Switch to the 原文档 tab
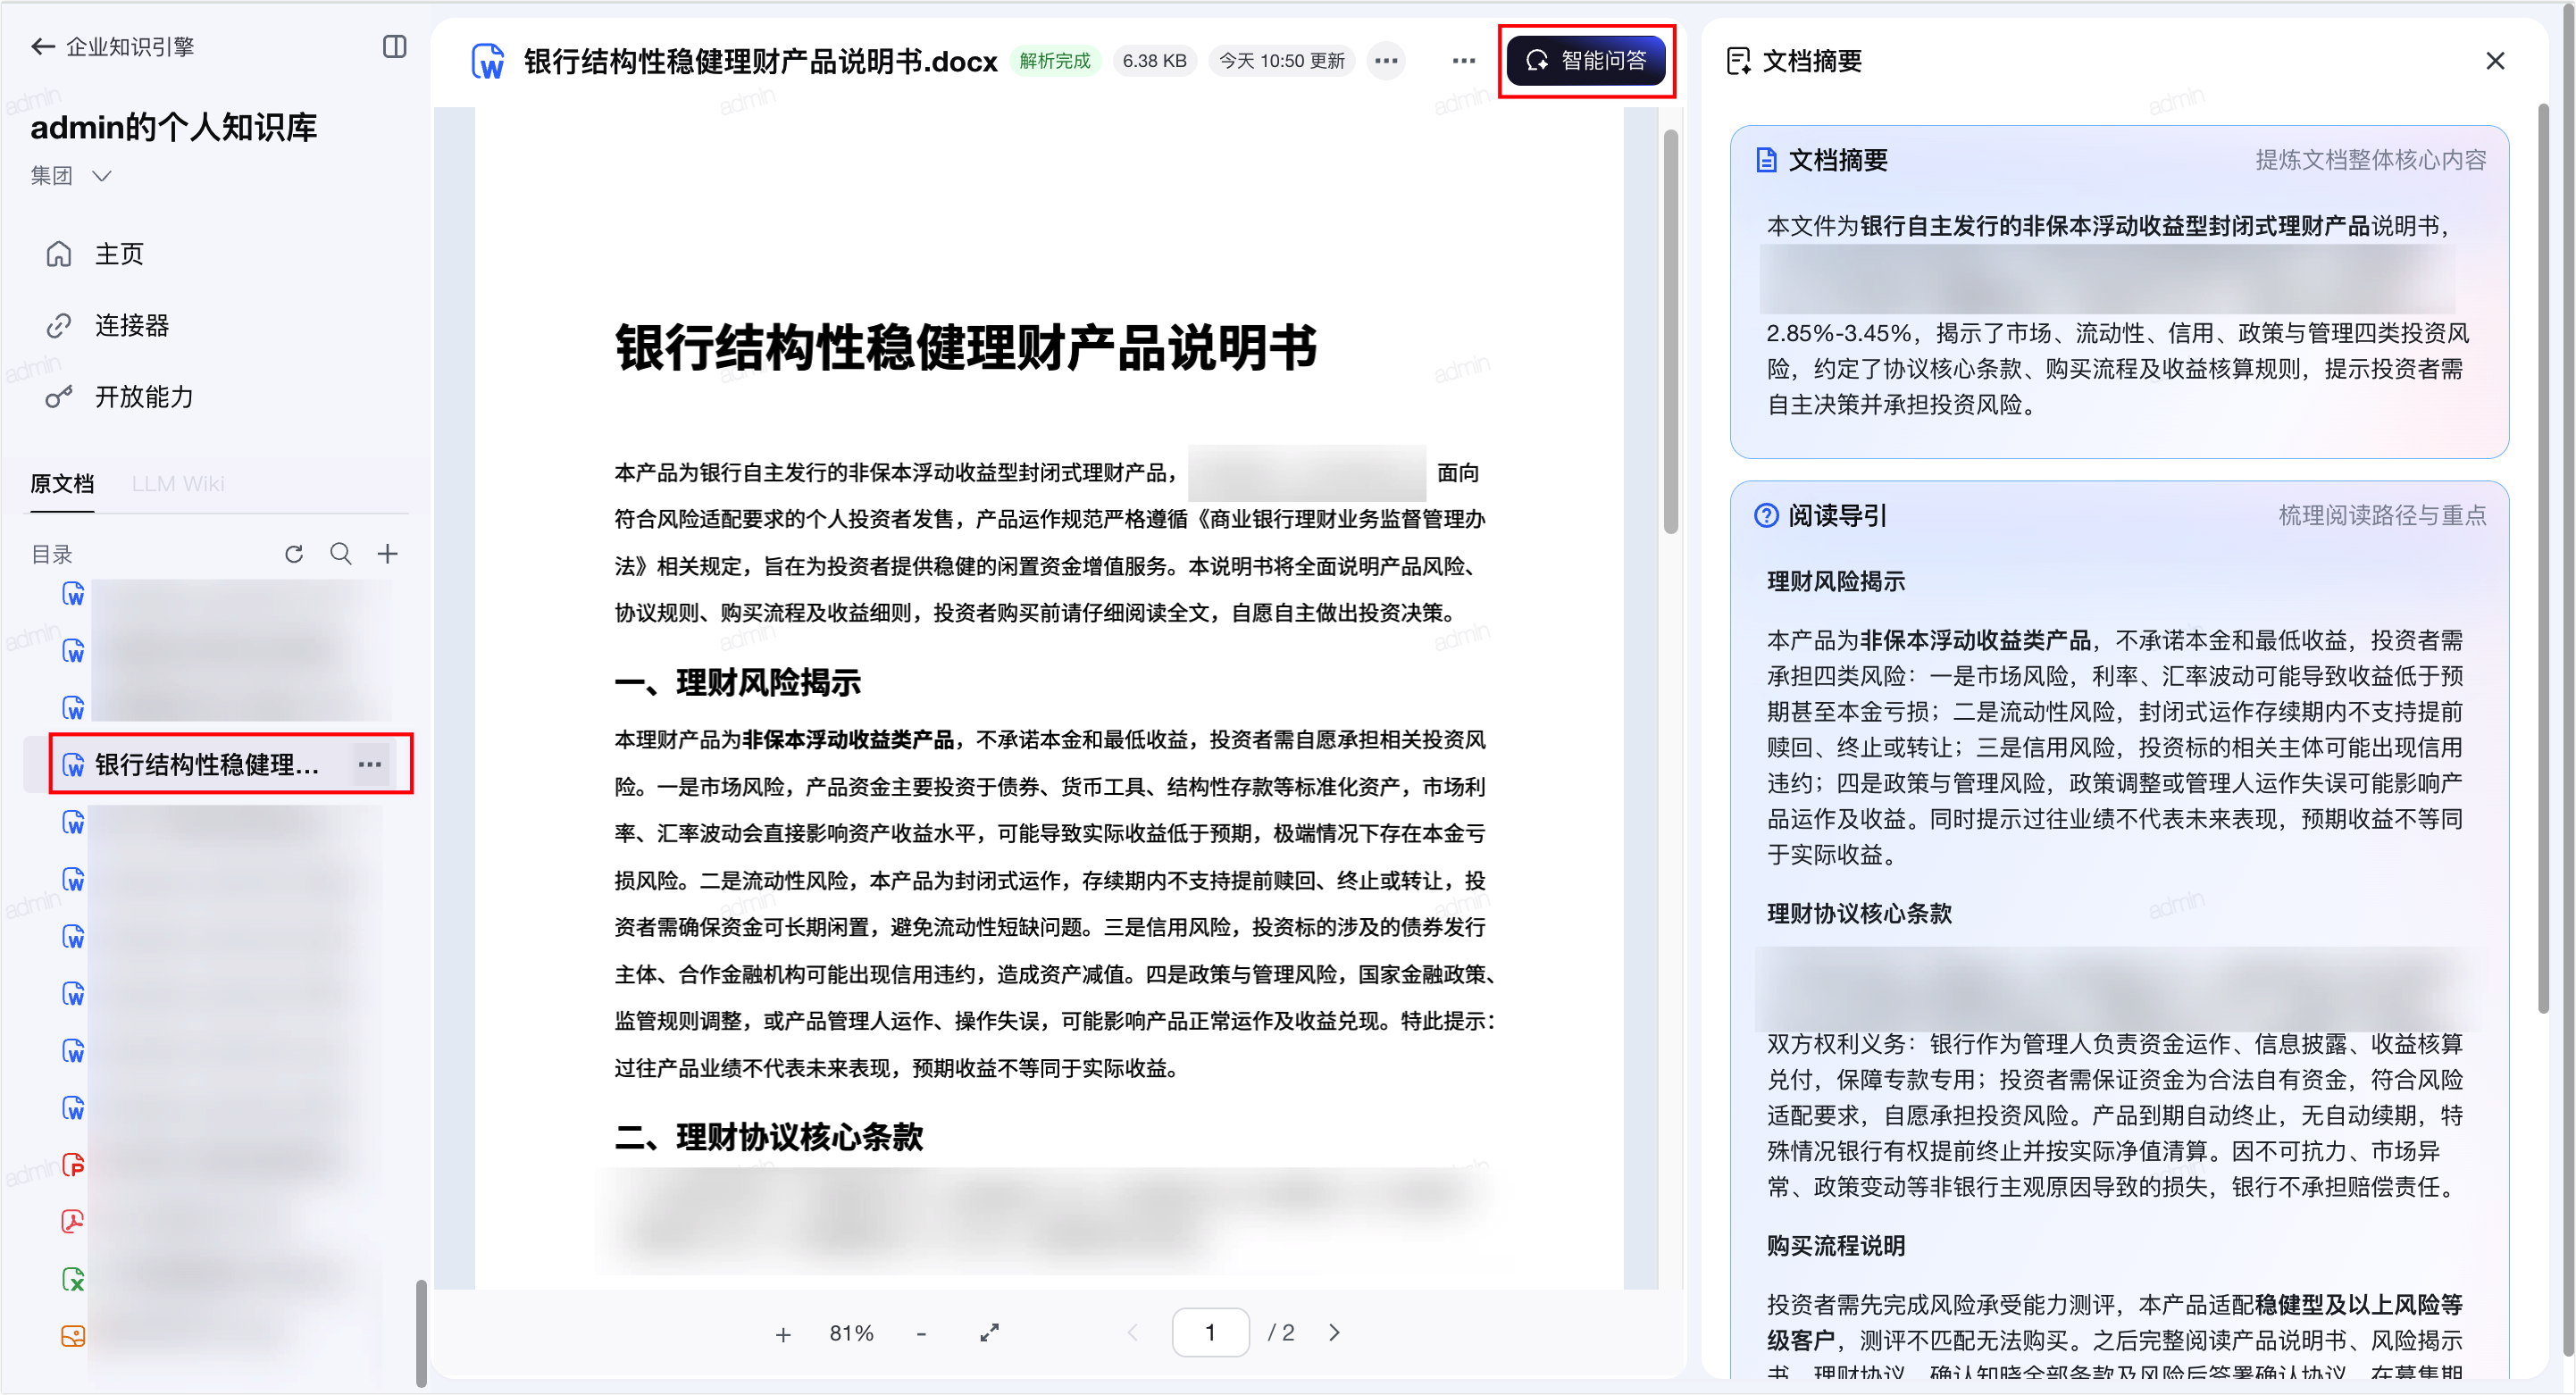 click(62, 484)
